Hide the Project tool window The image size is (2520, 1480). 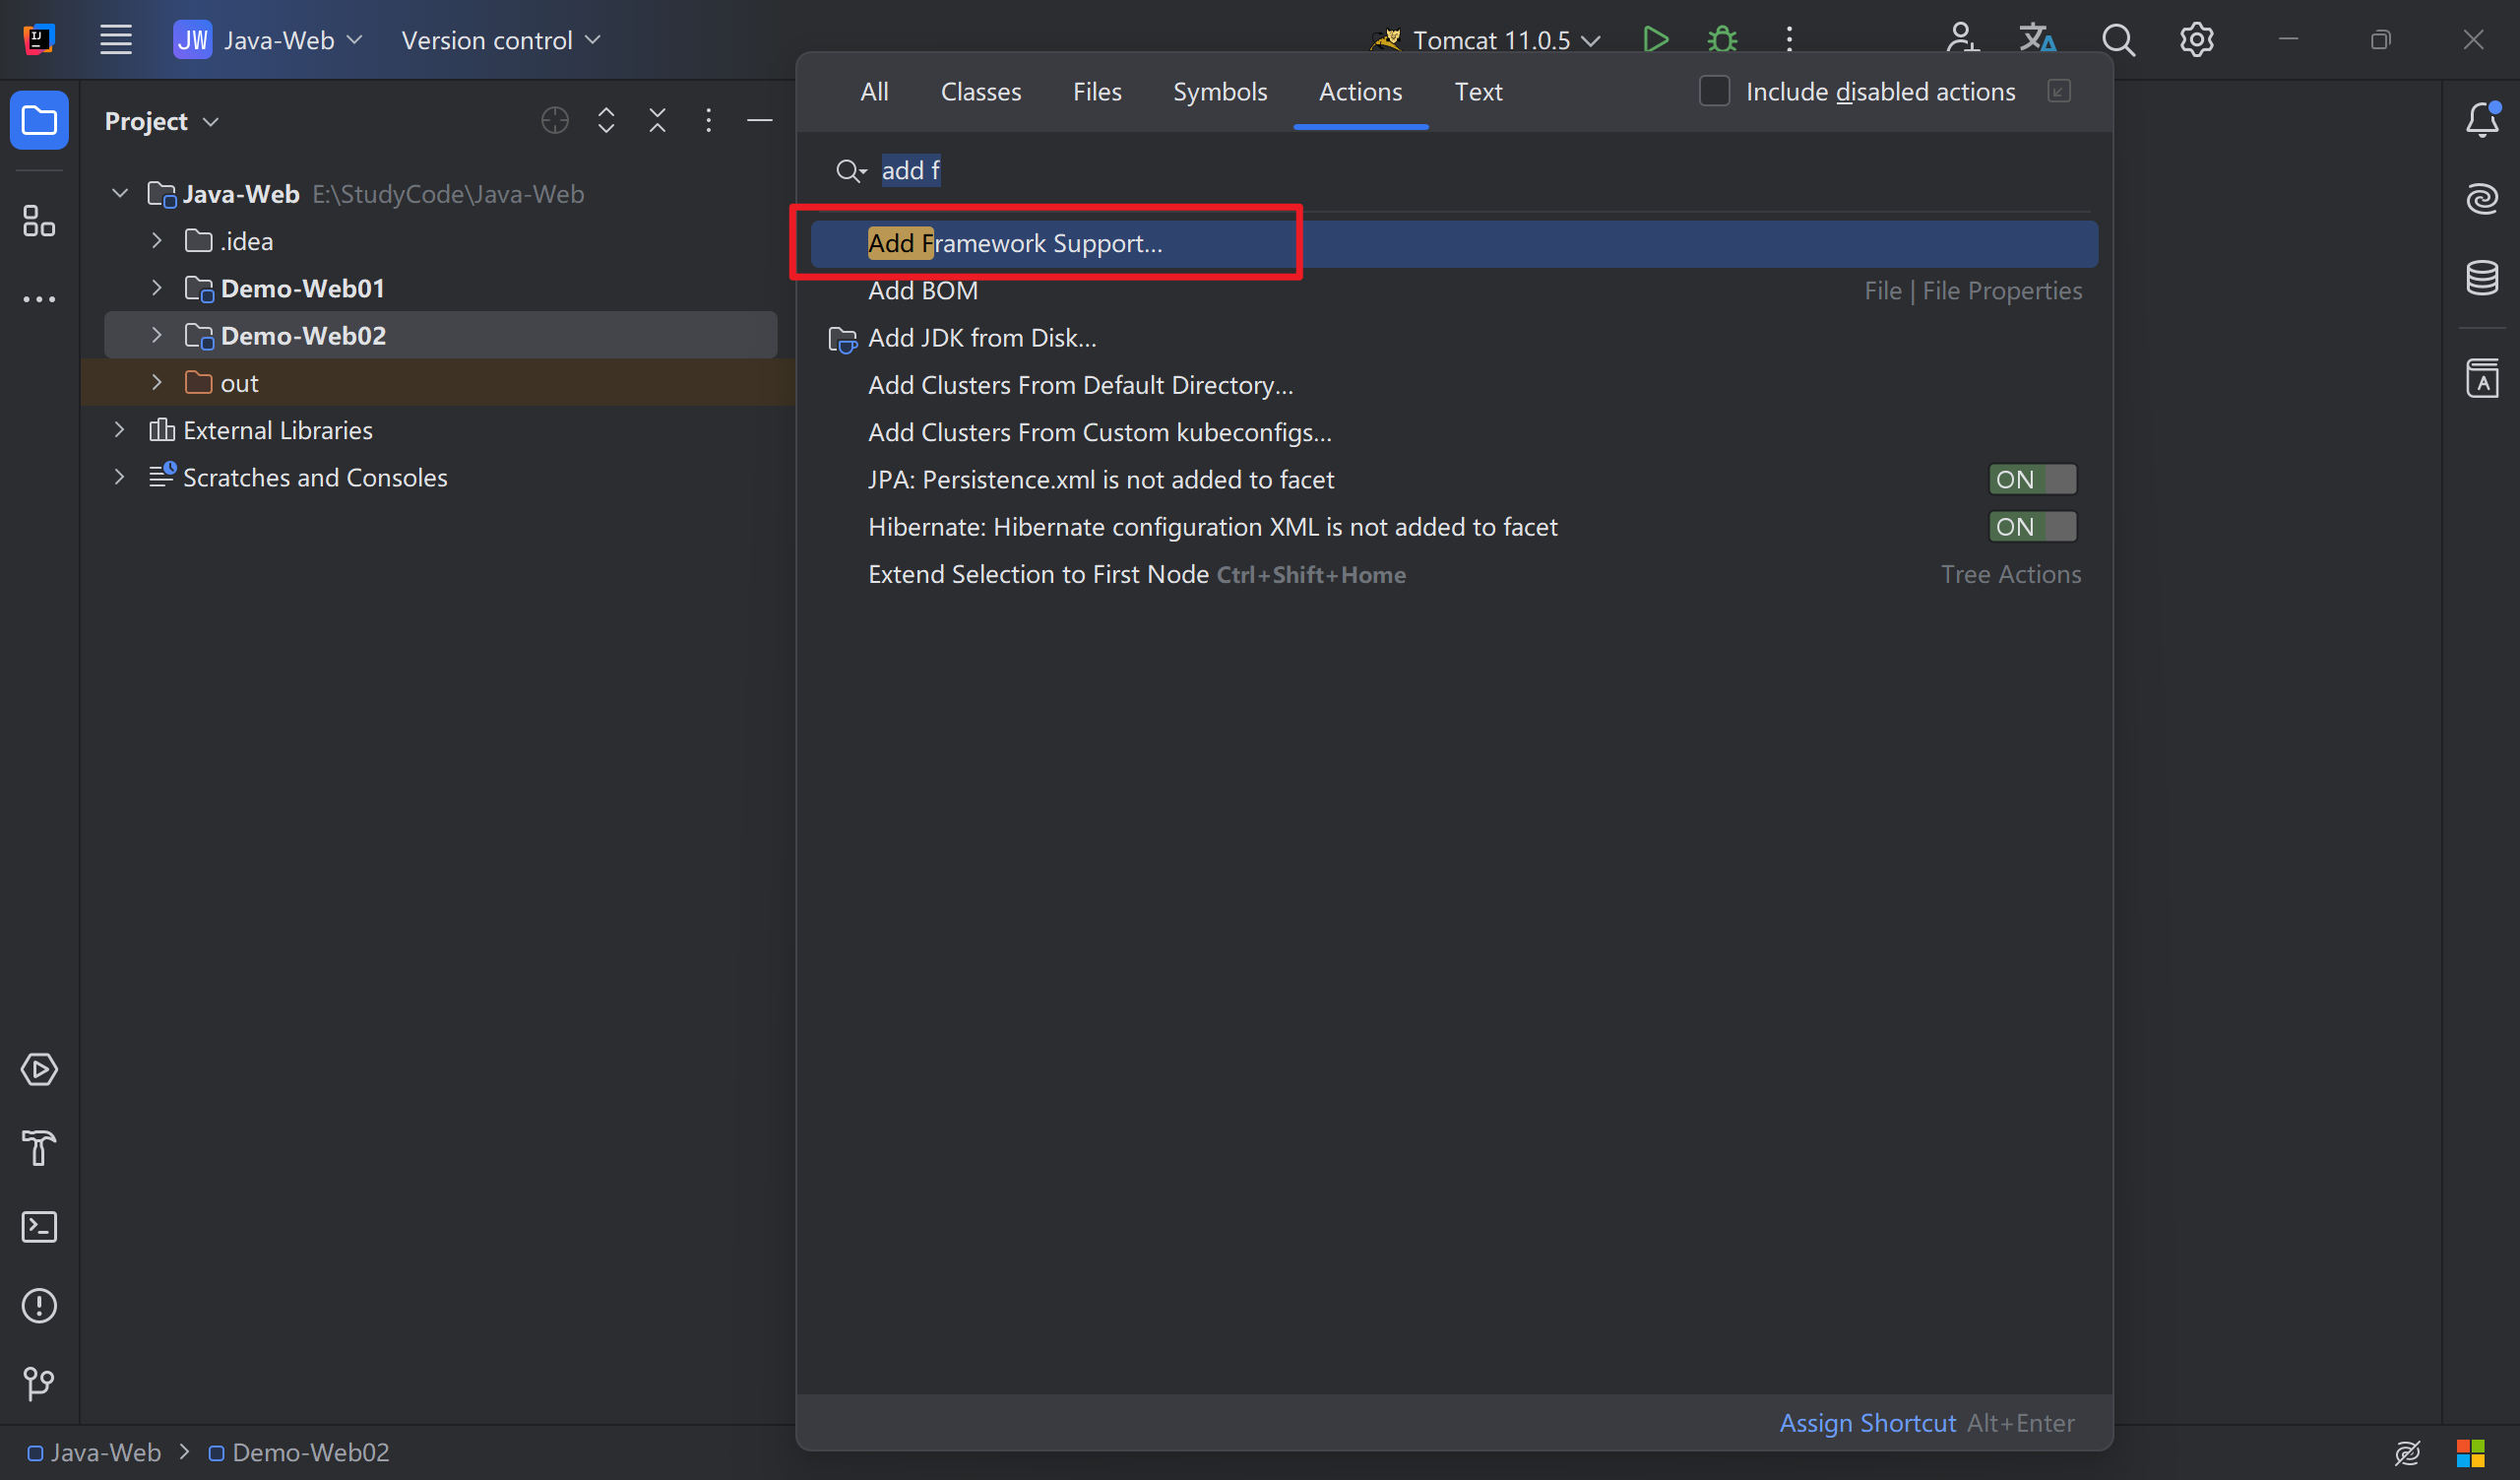(x=759, y=121)
